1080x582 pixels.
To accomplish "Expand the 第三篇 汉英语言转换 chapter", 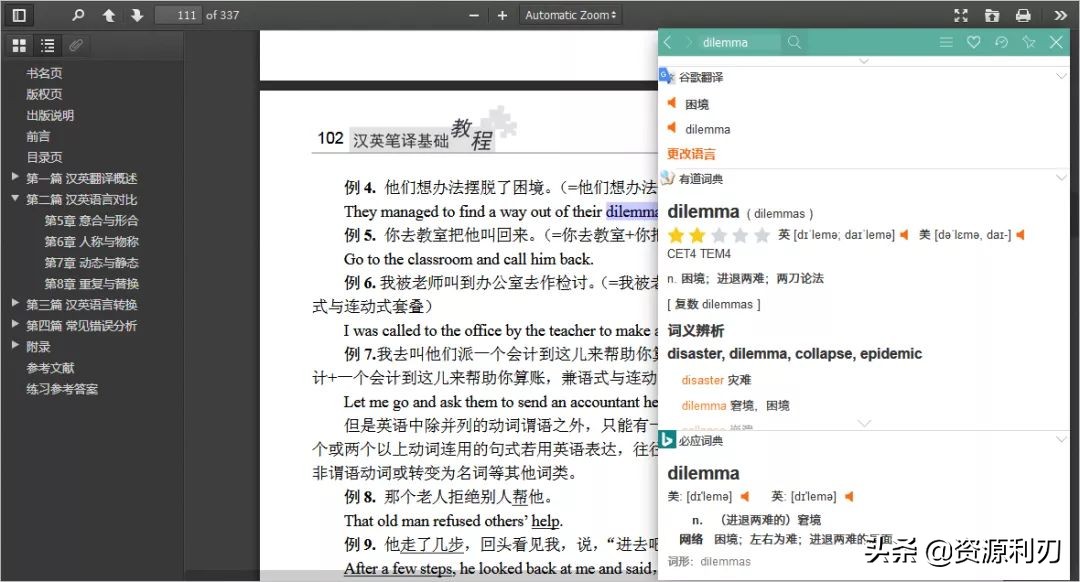I will (x=14, y=303).
